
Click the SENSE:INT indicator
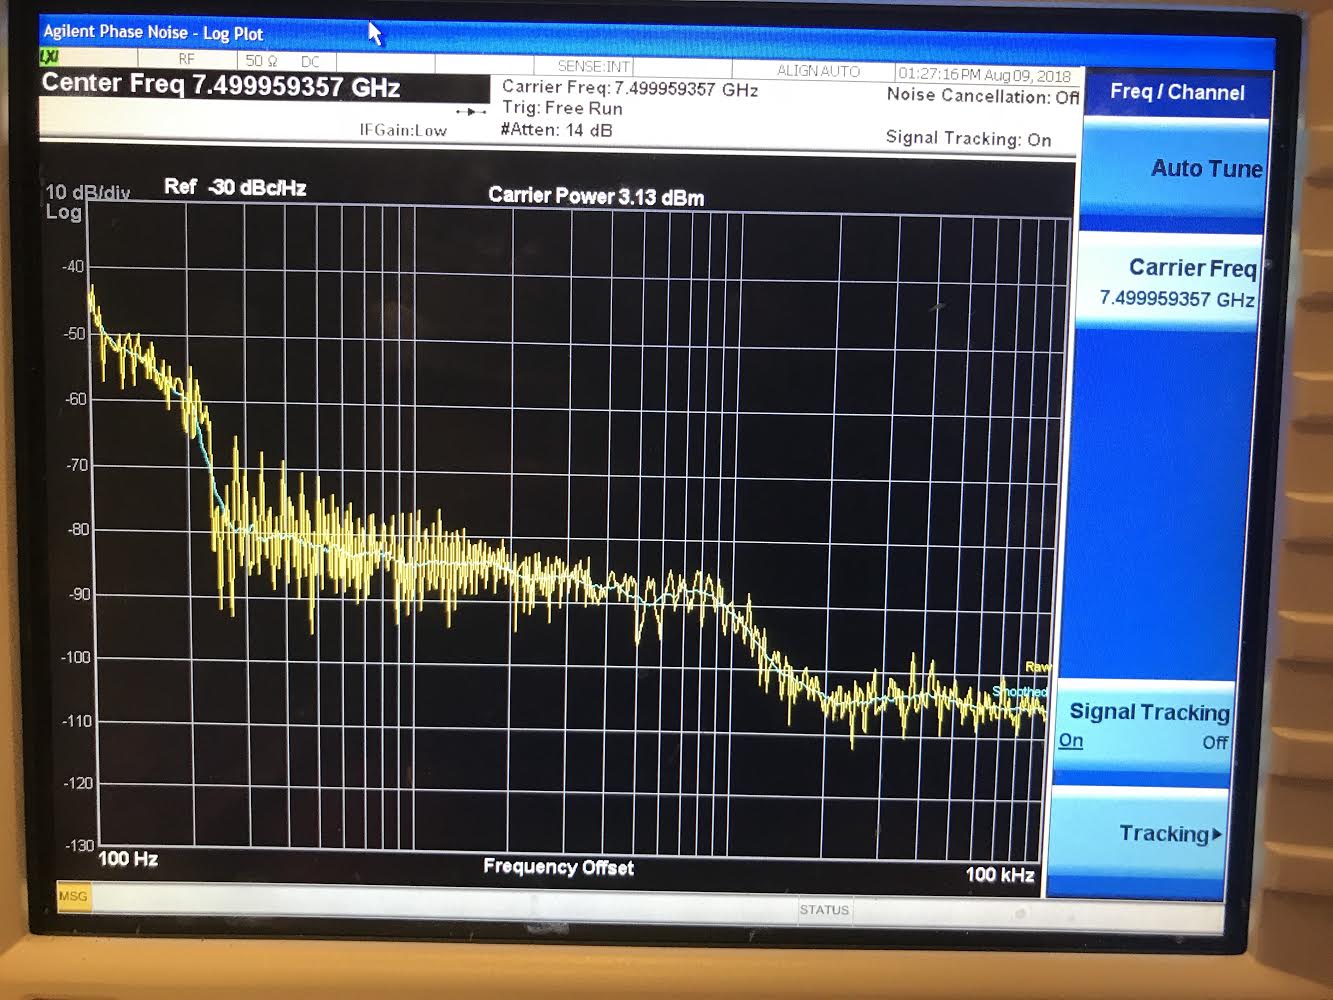point(594,66)
